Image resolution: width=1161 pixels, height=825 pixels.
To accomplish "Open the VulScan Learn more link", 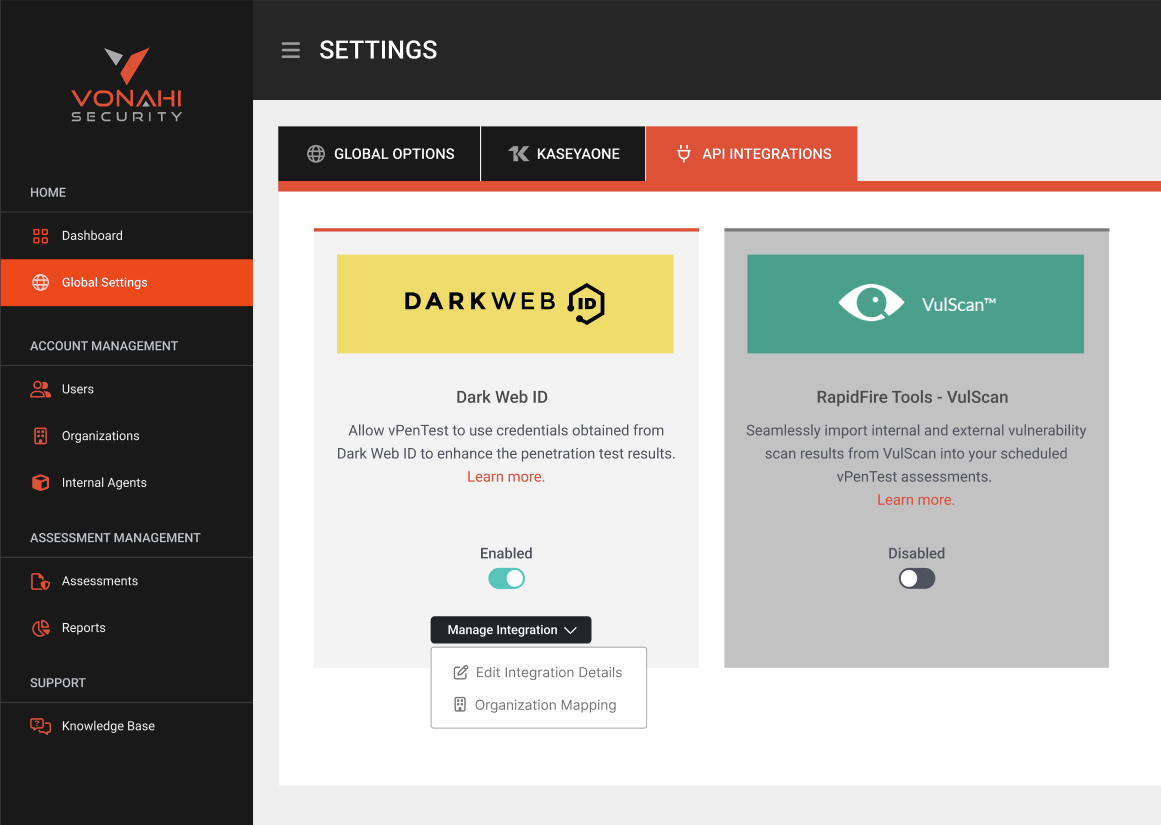I will 916,500.
